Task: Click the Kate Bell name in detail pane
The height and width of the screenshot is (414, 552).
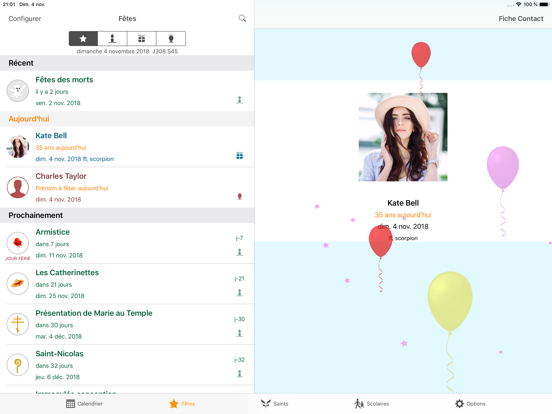Action: tap(403, 203)
